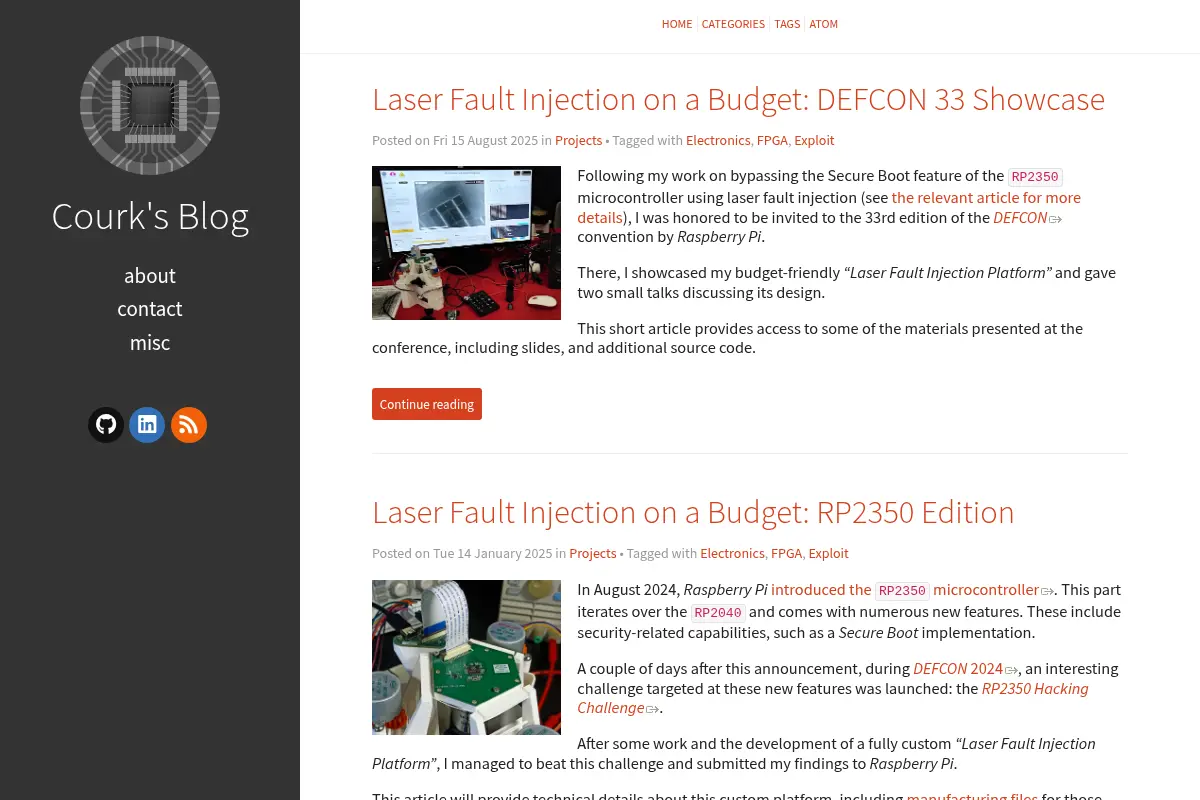Click 'Posted on Fri 15 August 2025' text
This screenshot has width=1200, height=800.
454,141
